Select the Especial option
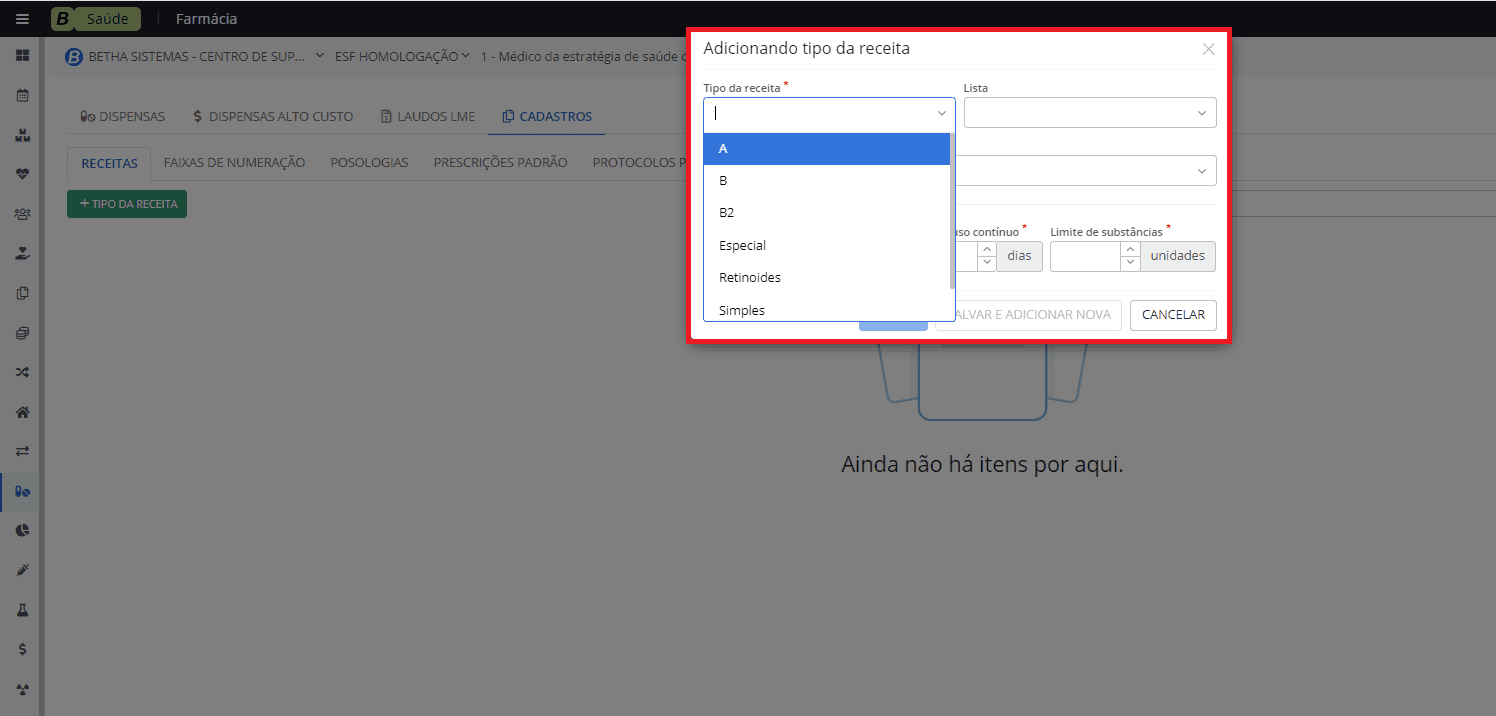The image size is (1496, 716). (x=826, y=245)
